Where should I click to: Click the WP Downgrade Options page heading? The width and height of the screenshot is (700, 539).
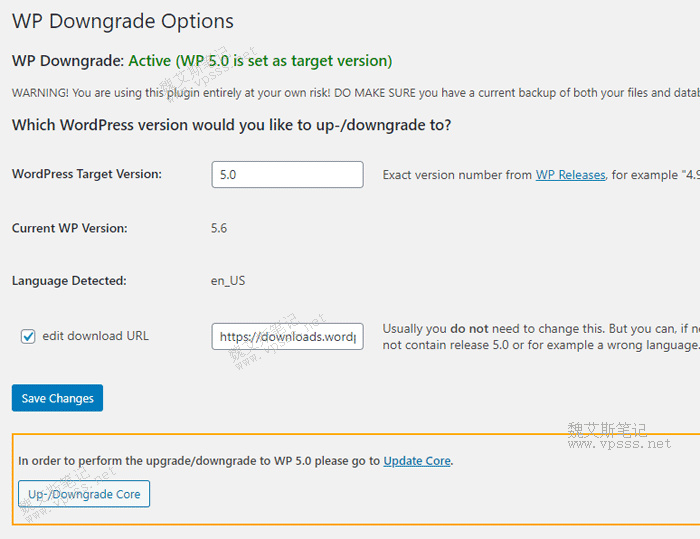click(123, 21)
